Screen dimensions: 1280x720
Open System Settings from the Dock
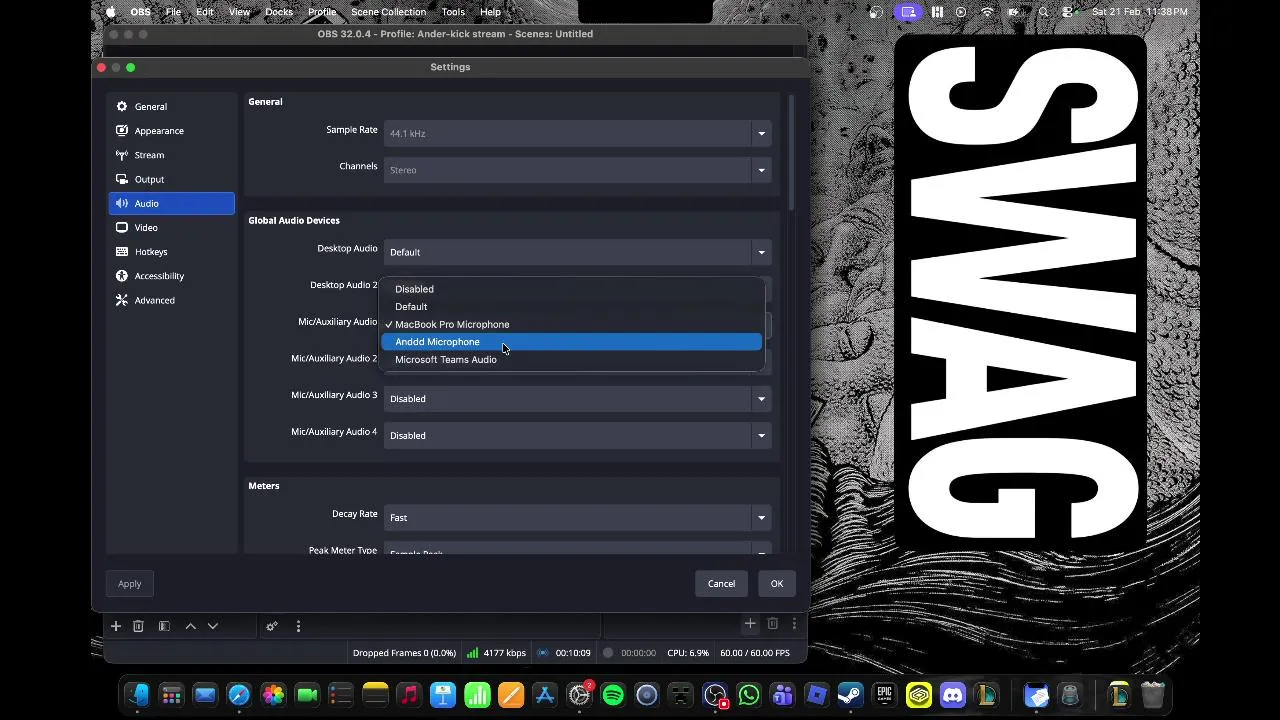(x=579, y=695)
